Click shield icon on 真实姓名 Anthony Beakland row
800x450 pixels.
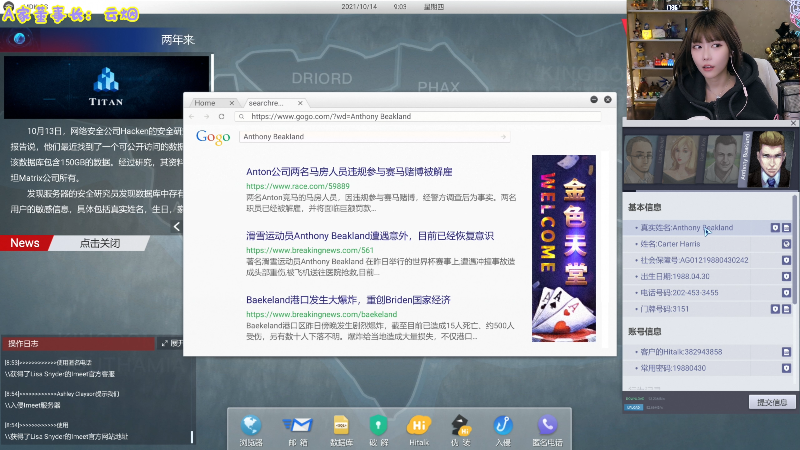coord(775,228)
